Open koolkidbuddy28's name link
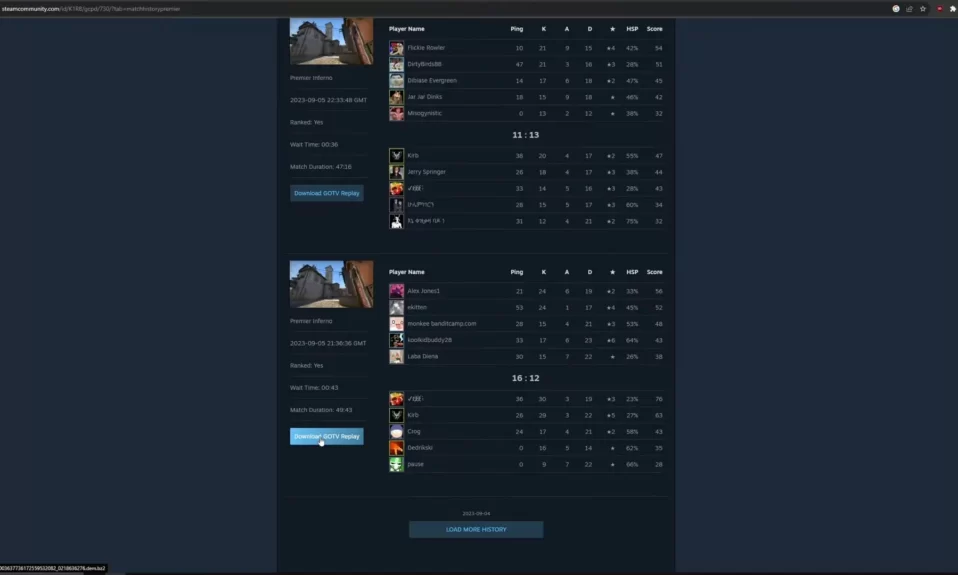Viewport: 958px width, 575px height. pyautogui.click(x=430, y=340)
